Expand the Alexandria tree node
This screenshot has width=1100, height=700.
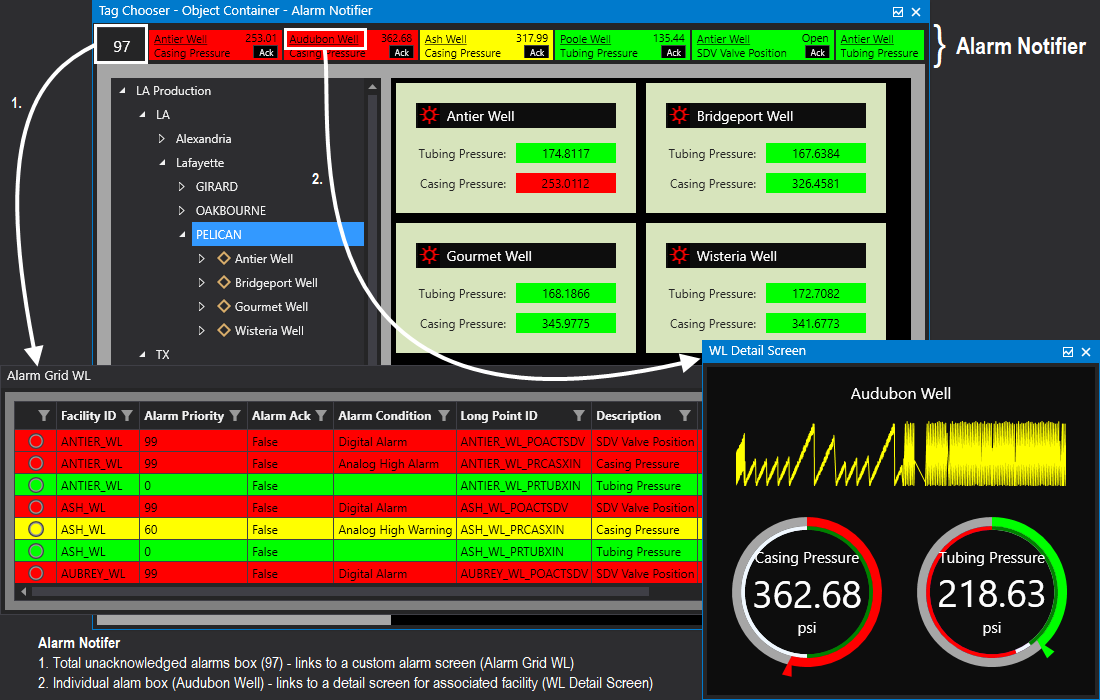162,138
